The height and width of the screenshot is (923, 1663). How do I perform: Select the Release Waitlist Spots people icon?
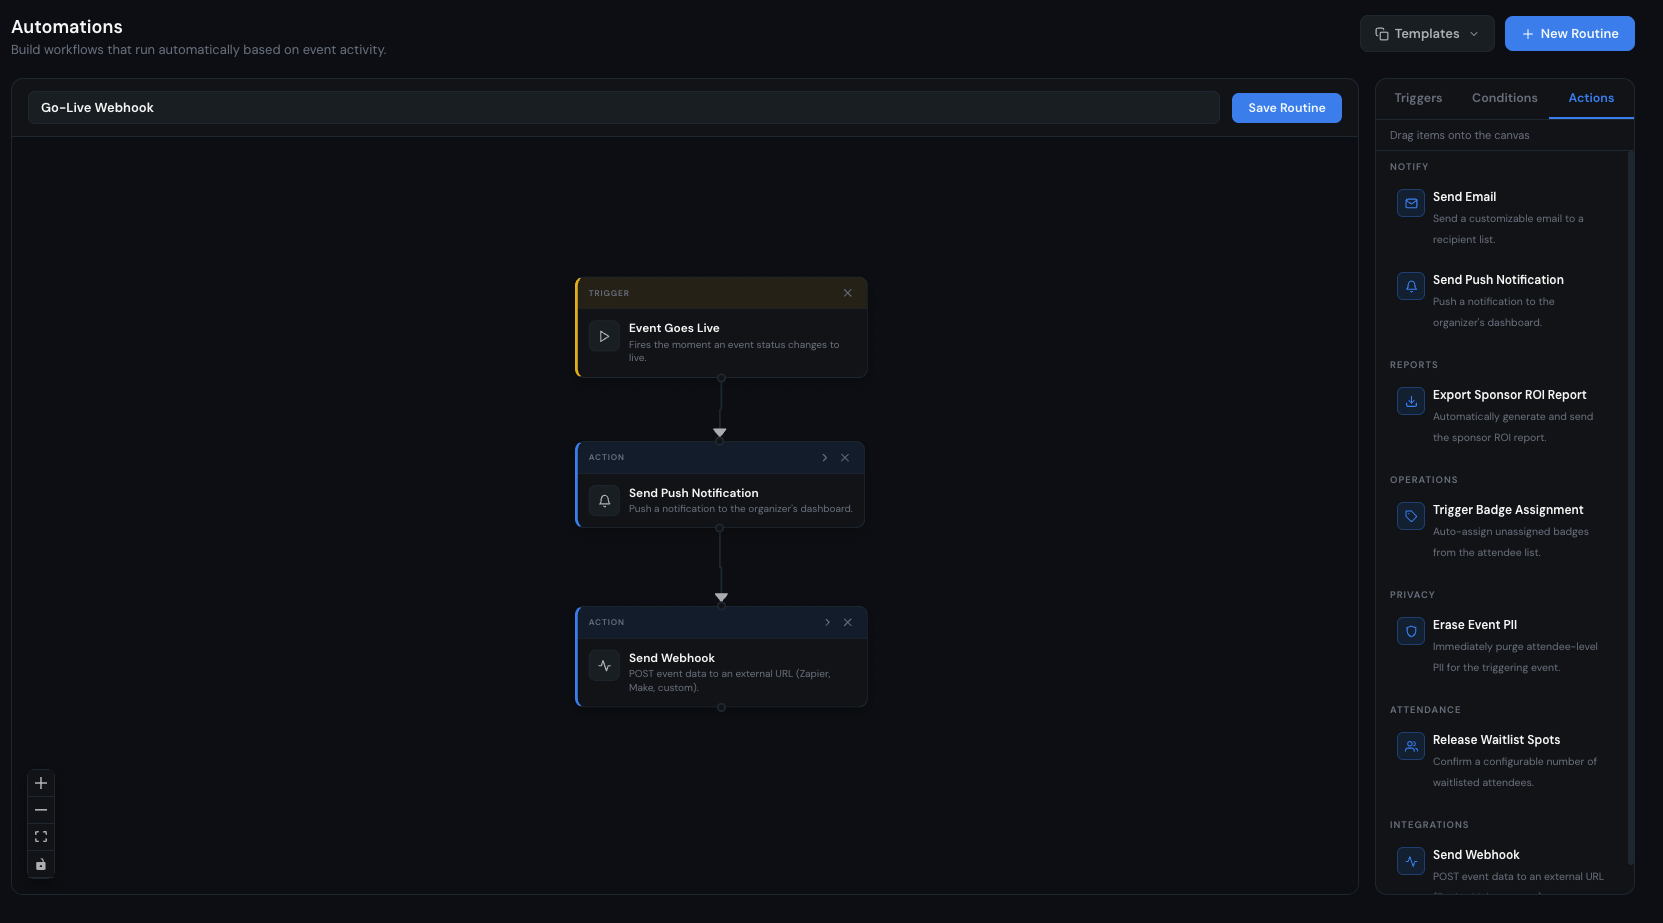(x=1411, y=746)
